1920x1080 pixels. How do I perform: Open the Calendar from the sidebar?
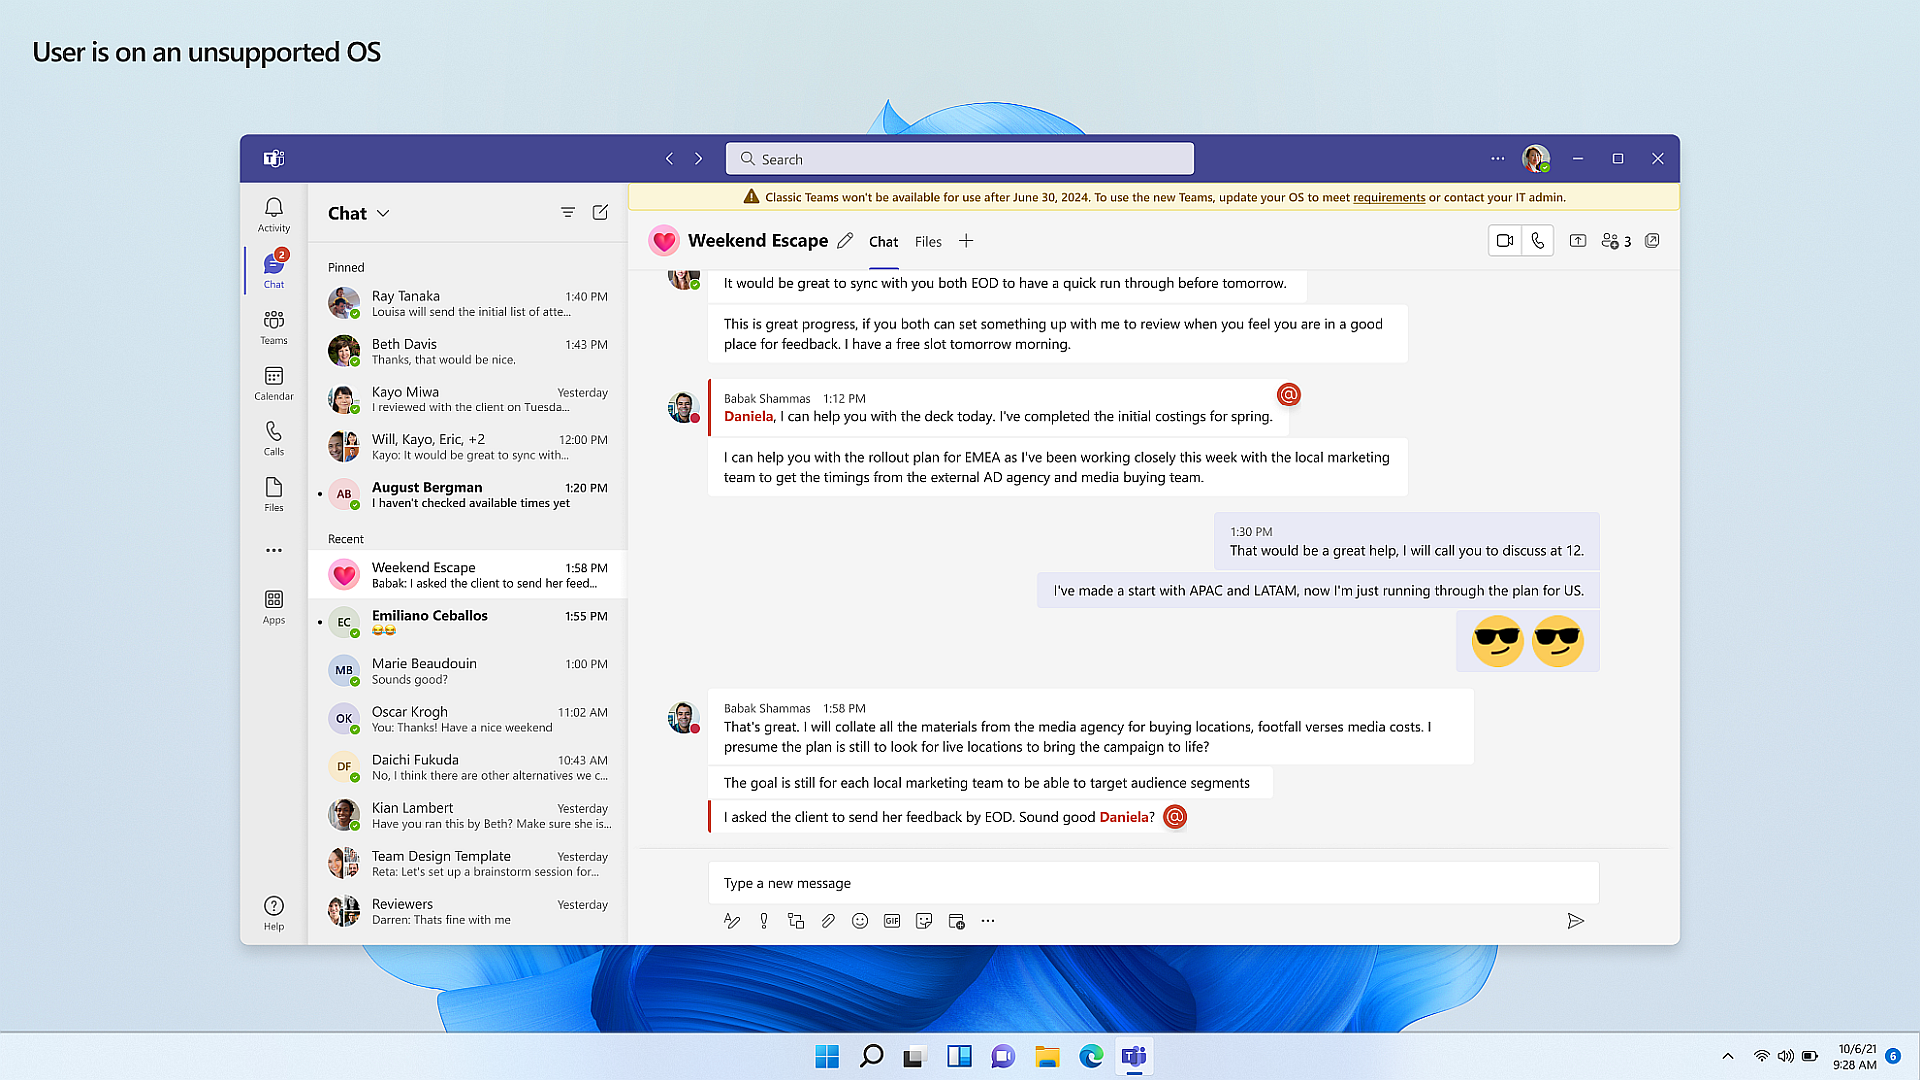point(273,382)
